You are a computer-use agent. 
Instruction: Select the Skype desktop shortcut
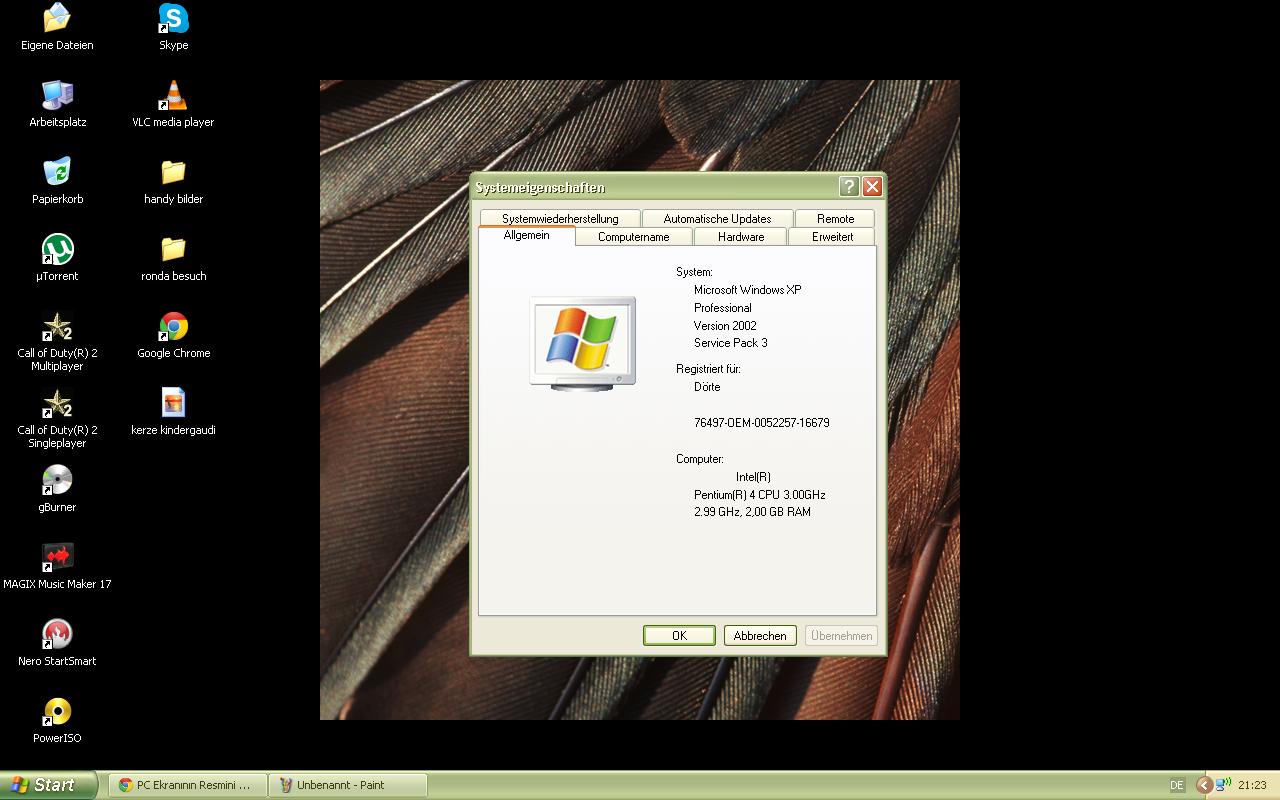173,27
